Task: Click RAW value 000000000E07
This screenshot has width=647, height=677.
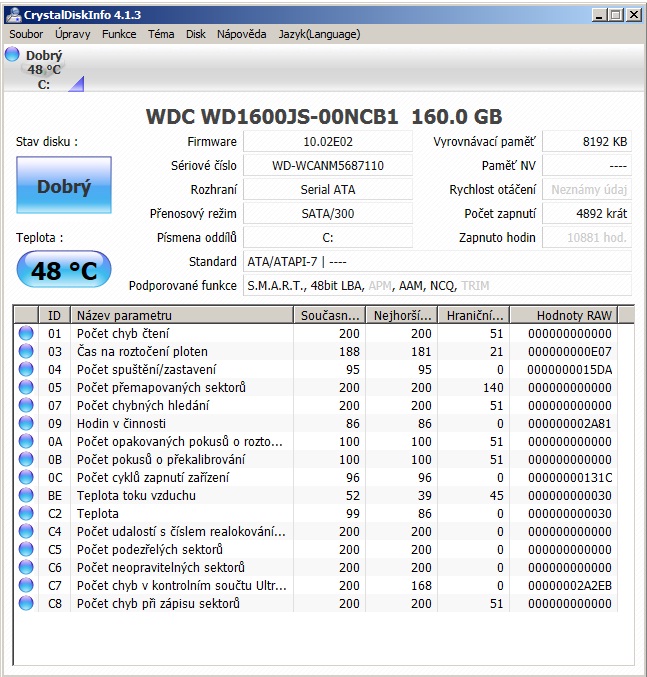Action: tap(570, 351)
